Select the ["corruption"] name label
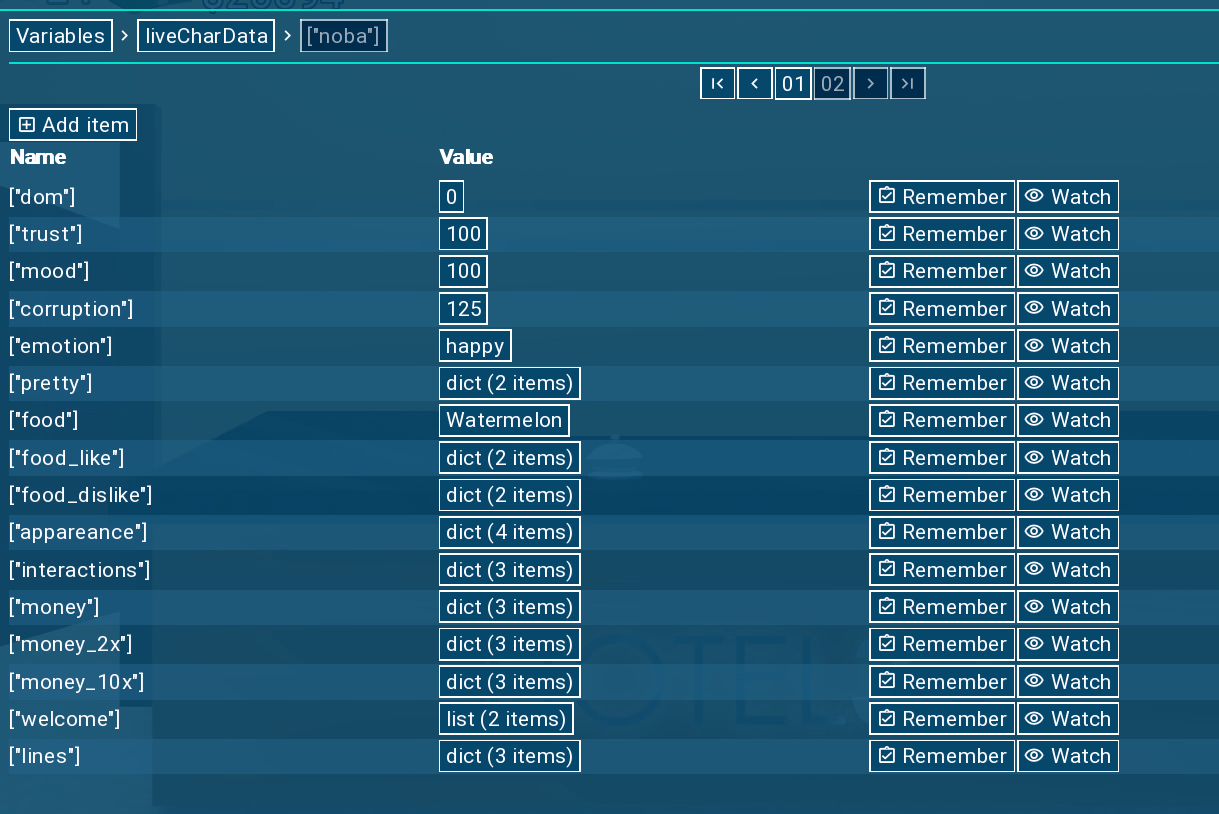 click(x=71, y=309)
